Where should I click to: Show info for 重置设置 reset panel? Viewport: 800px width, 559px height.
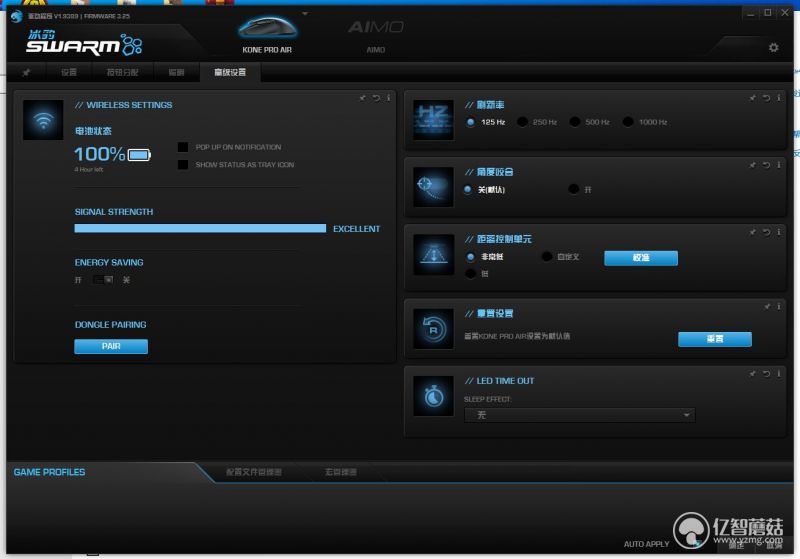[779, 307]
